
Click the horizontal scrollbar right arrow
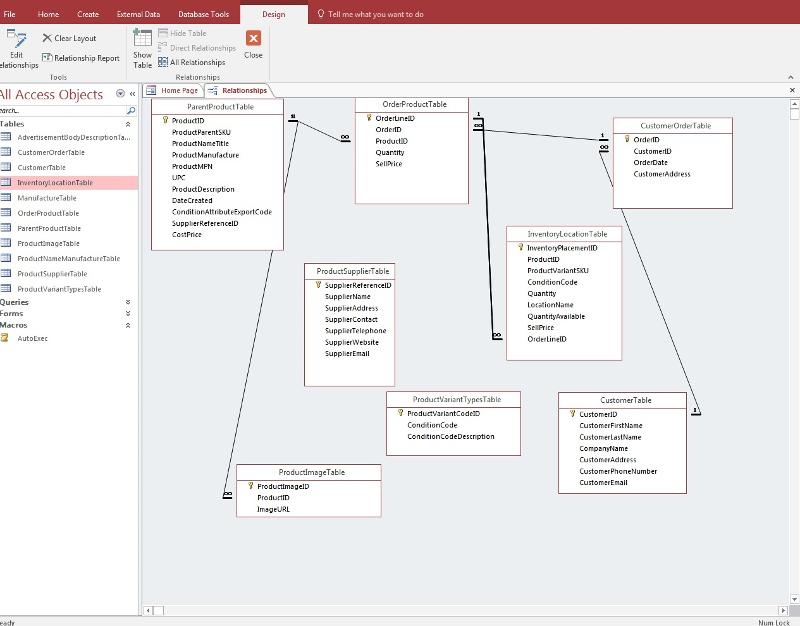pyautogui.click(x=786, y=610)
